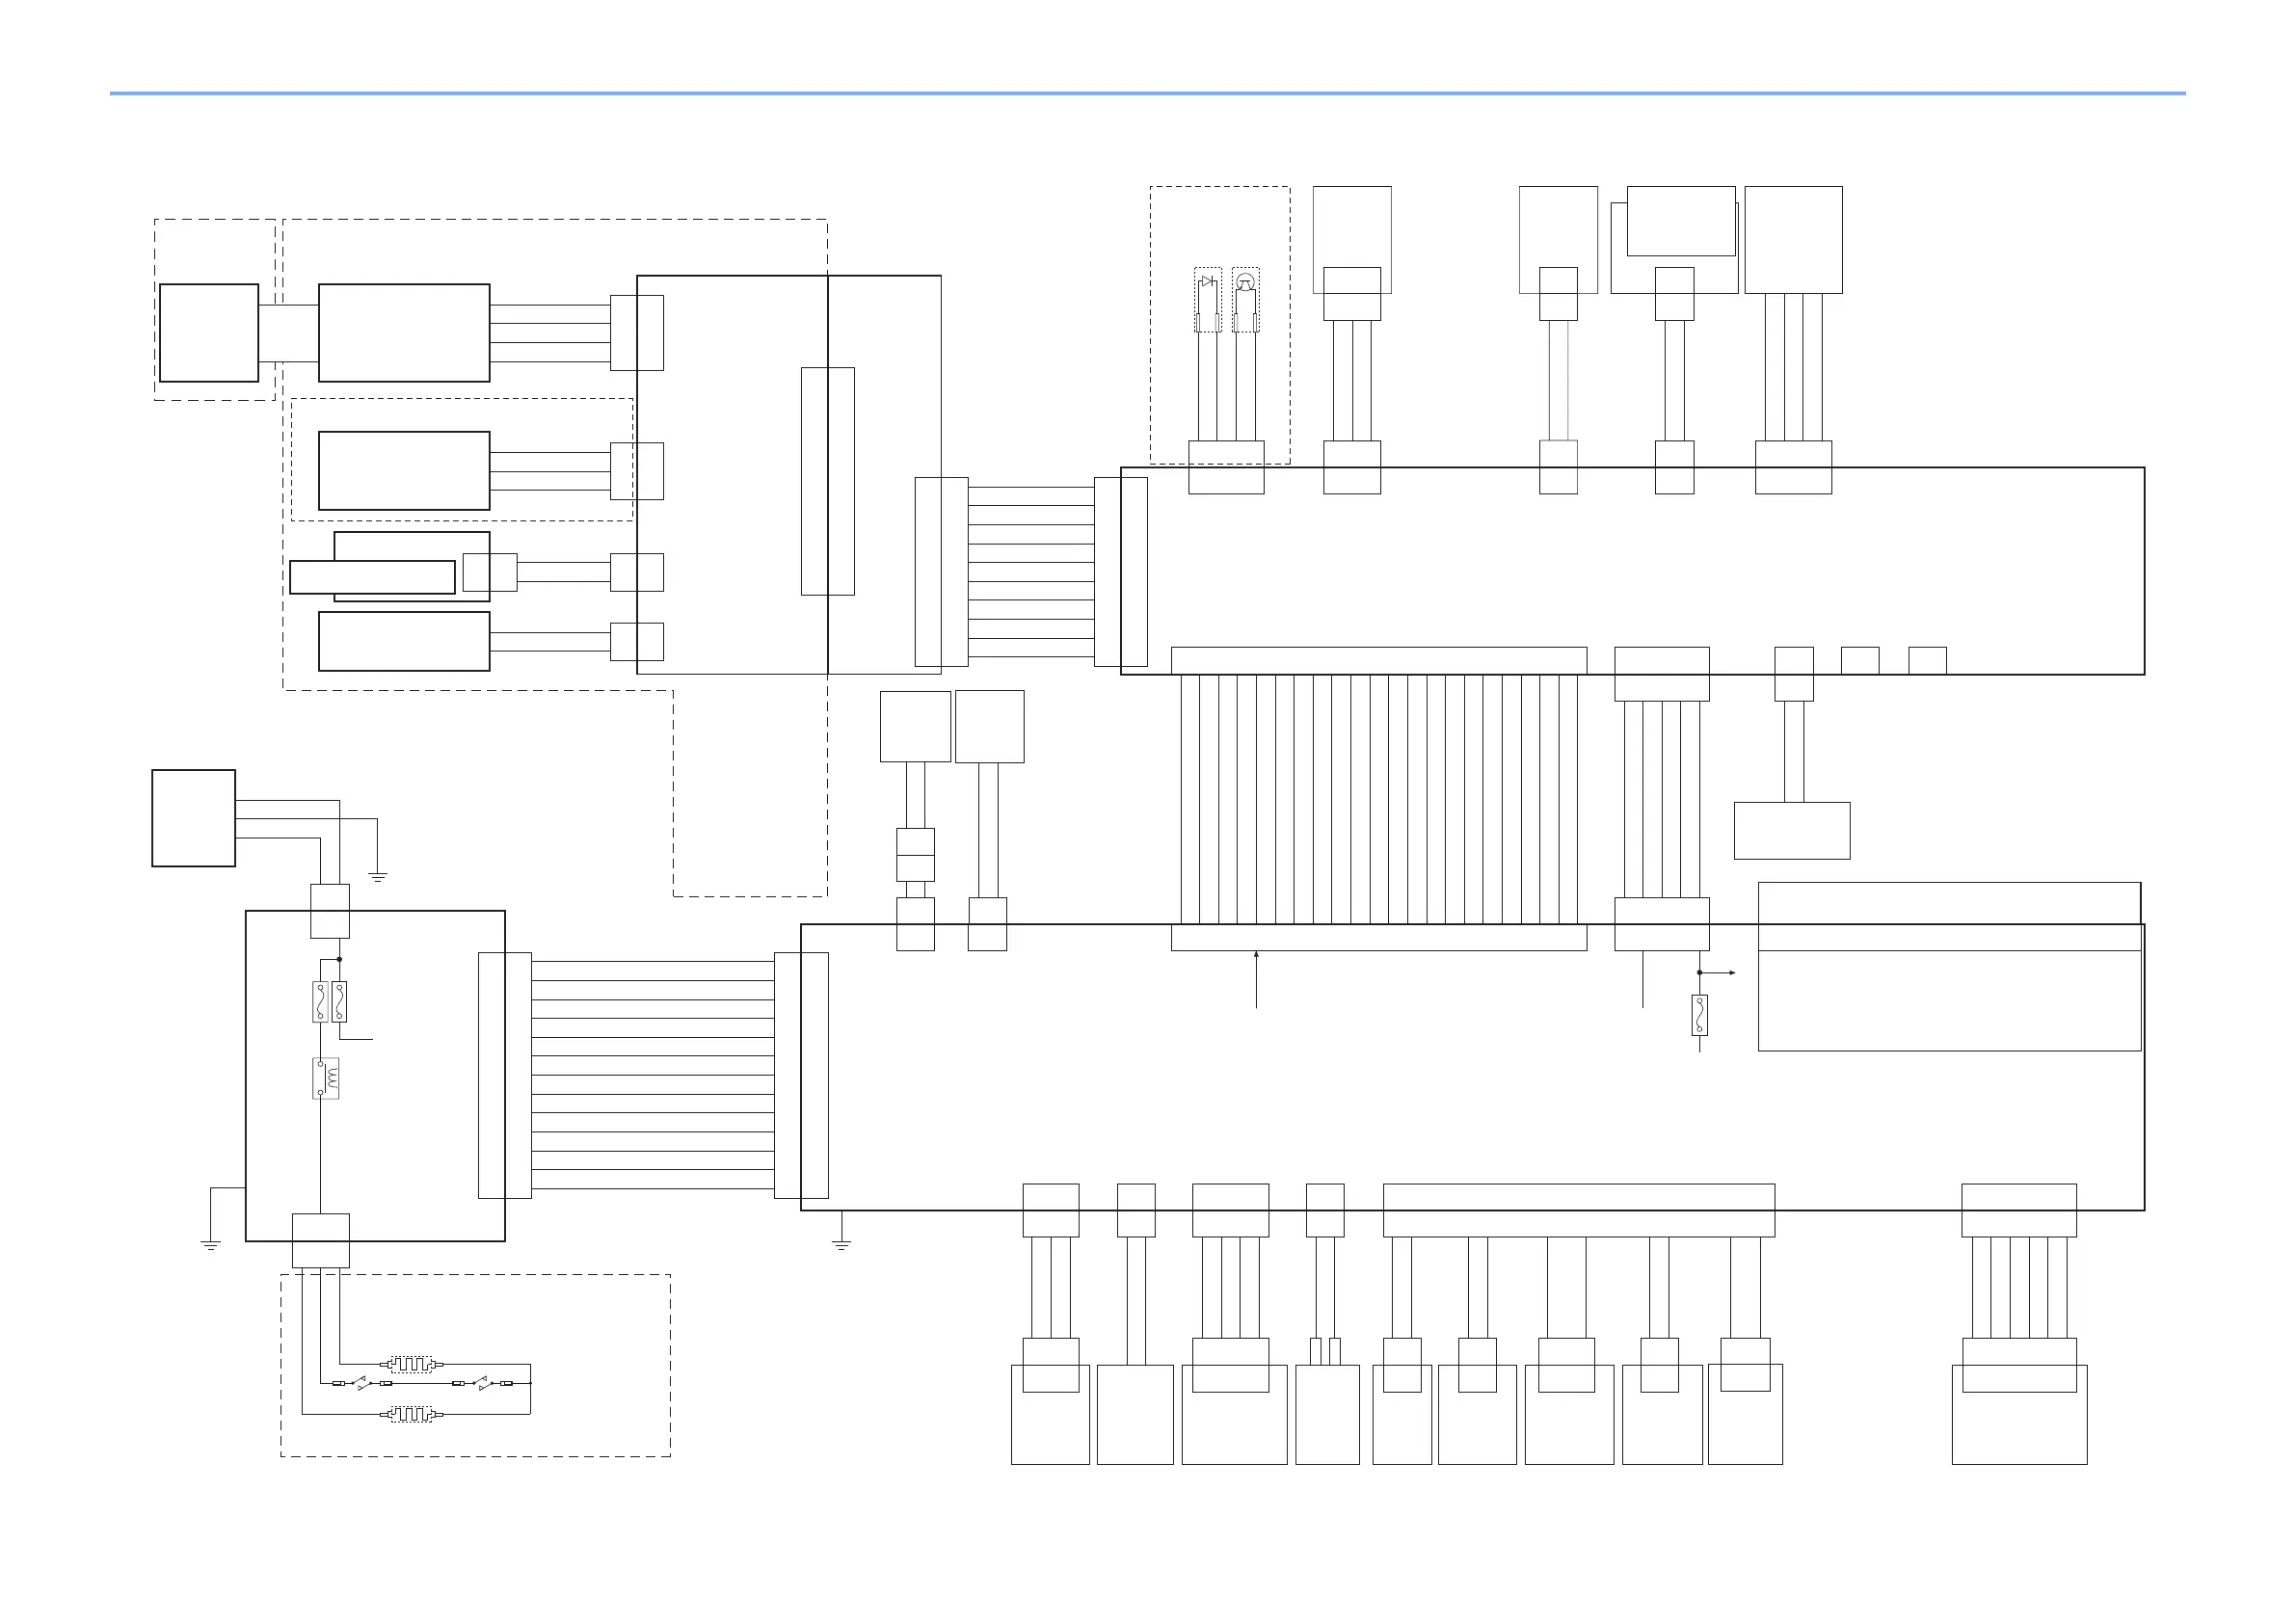The image size is (2296, 1623).
Task: Select the bold square block at far left middle
Action: (x=193, y=818)
